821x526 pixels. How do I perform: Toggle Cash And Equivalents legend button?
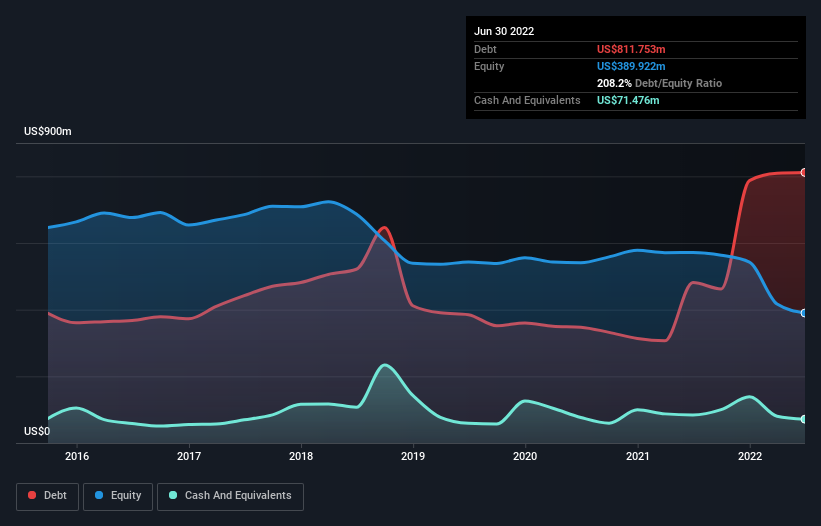coord(230,496)
